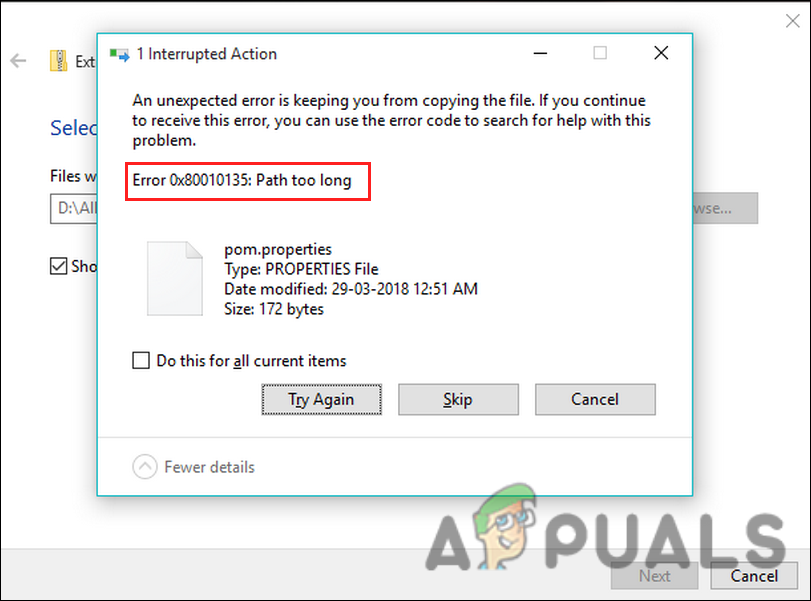Click the zipped folder icon
Image resolution: width=811 pixels, height=601 pixels.
(x=58, y=61)
